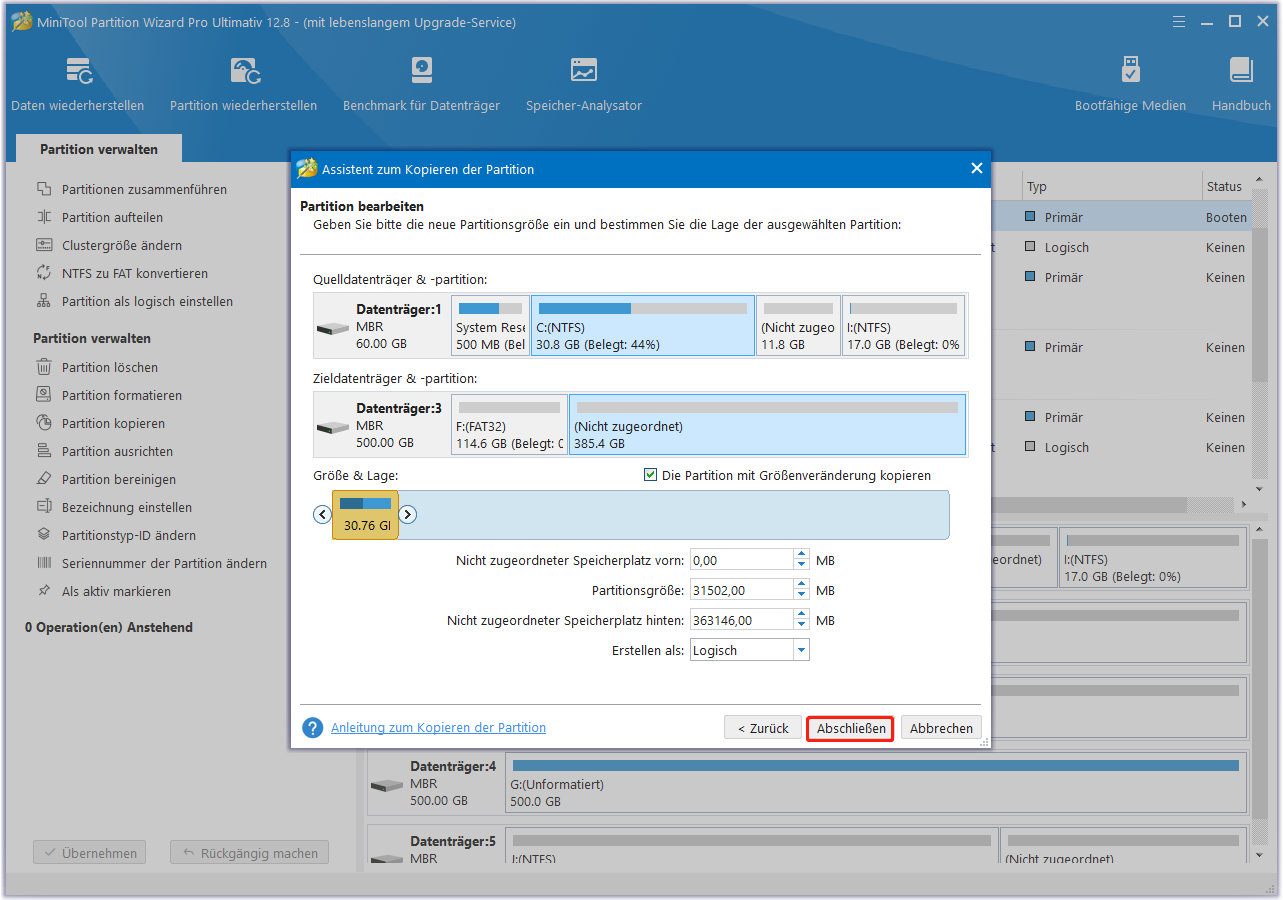Open the hamburger menu in title bar
The height and width of the screenshot is (900, 1283).
pos(1180,21)
